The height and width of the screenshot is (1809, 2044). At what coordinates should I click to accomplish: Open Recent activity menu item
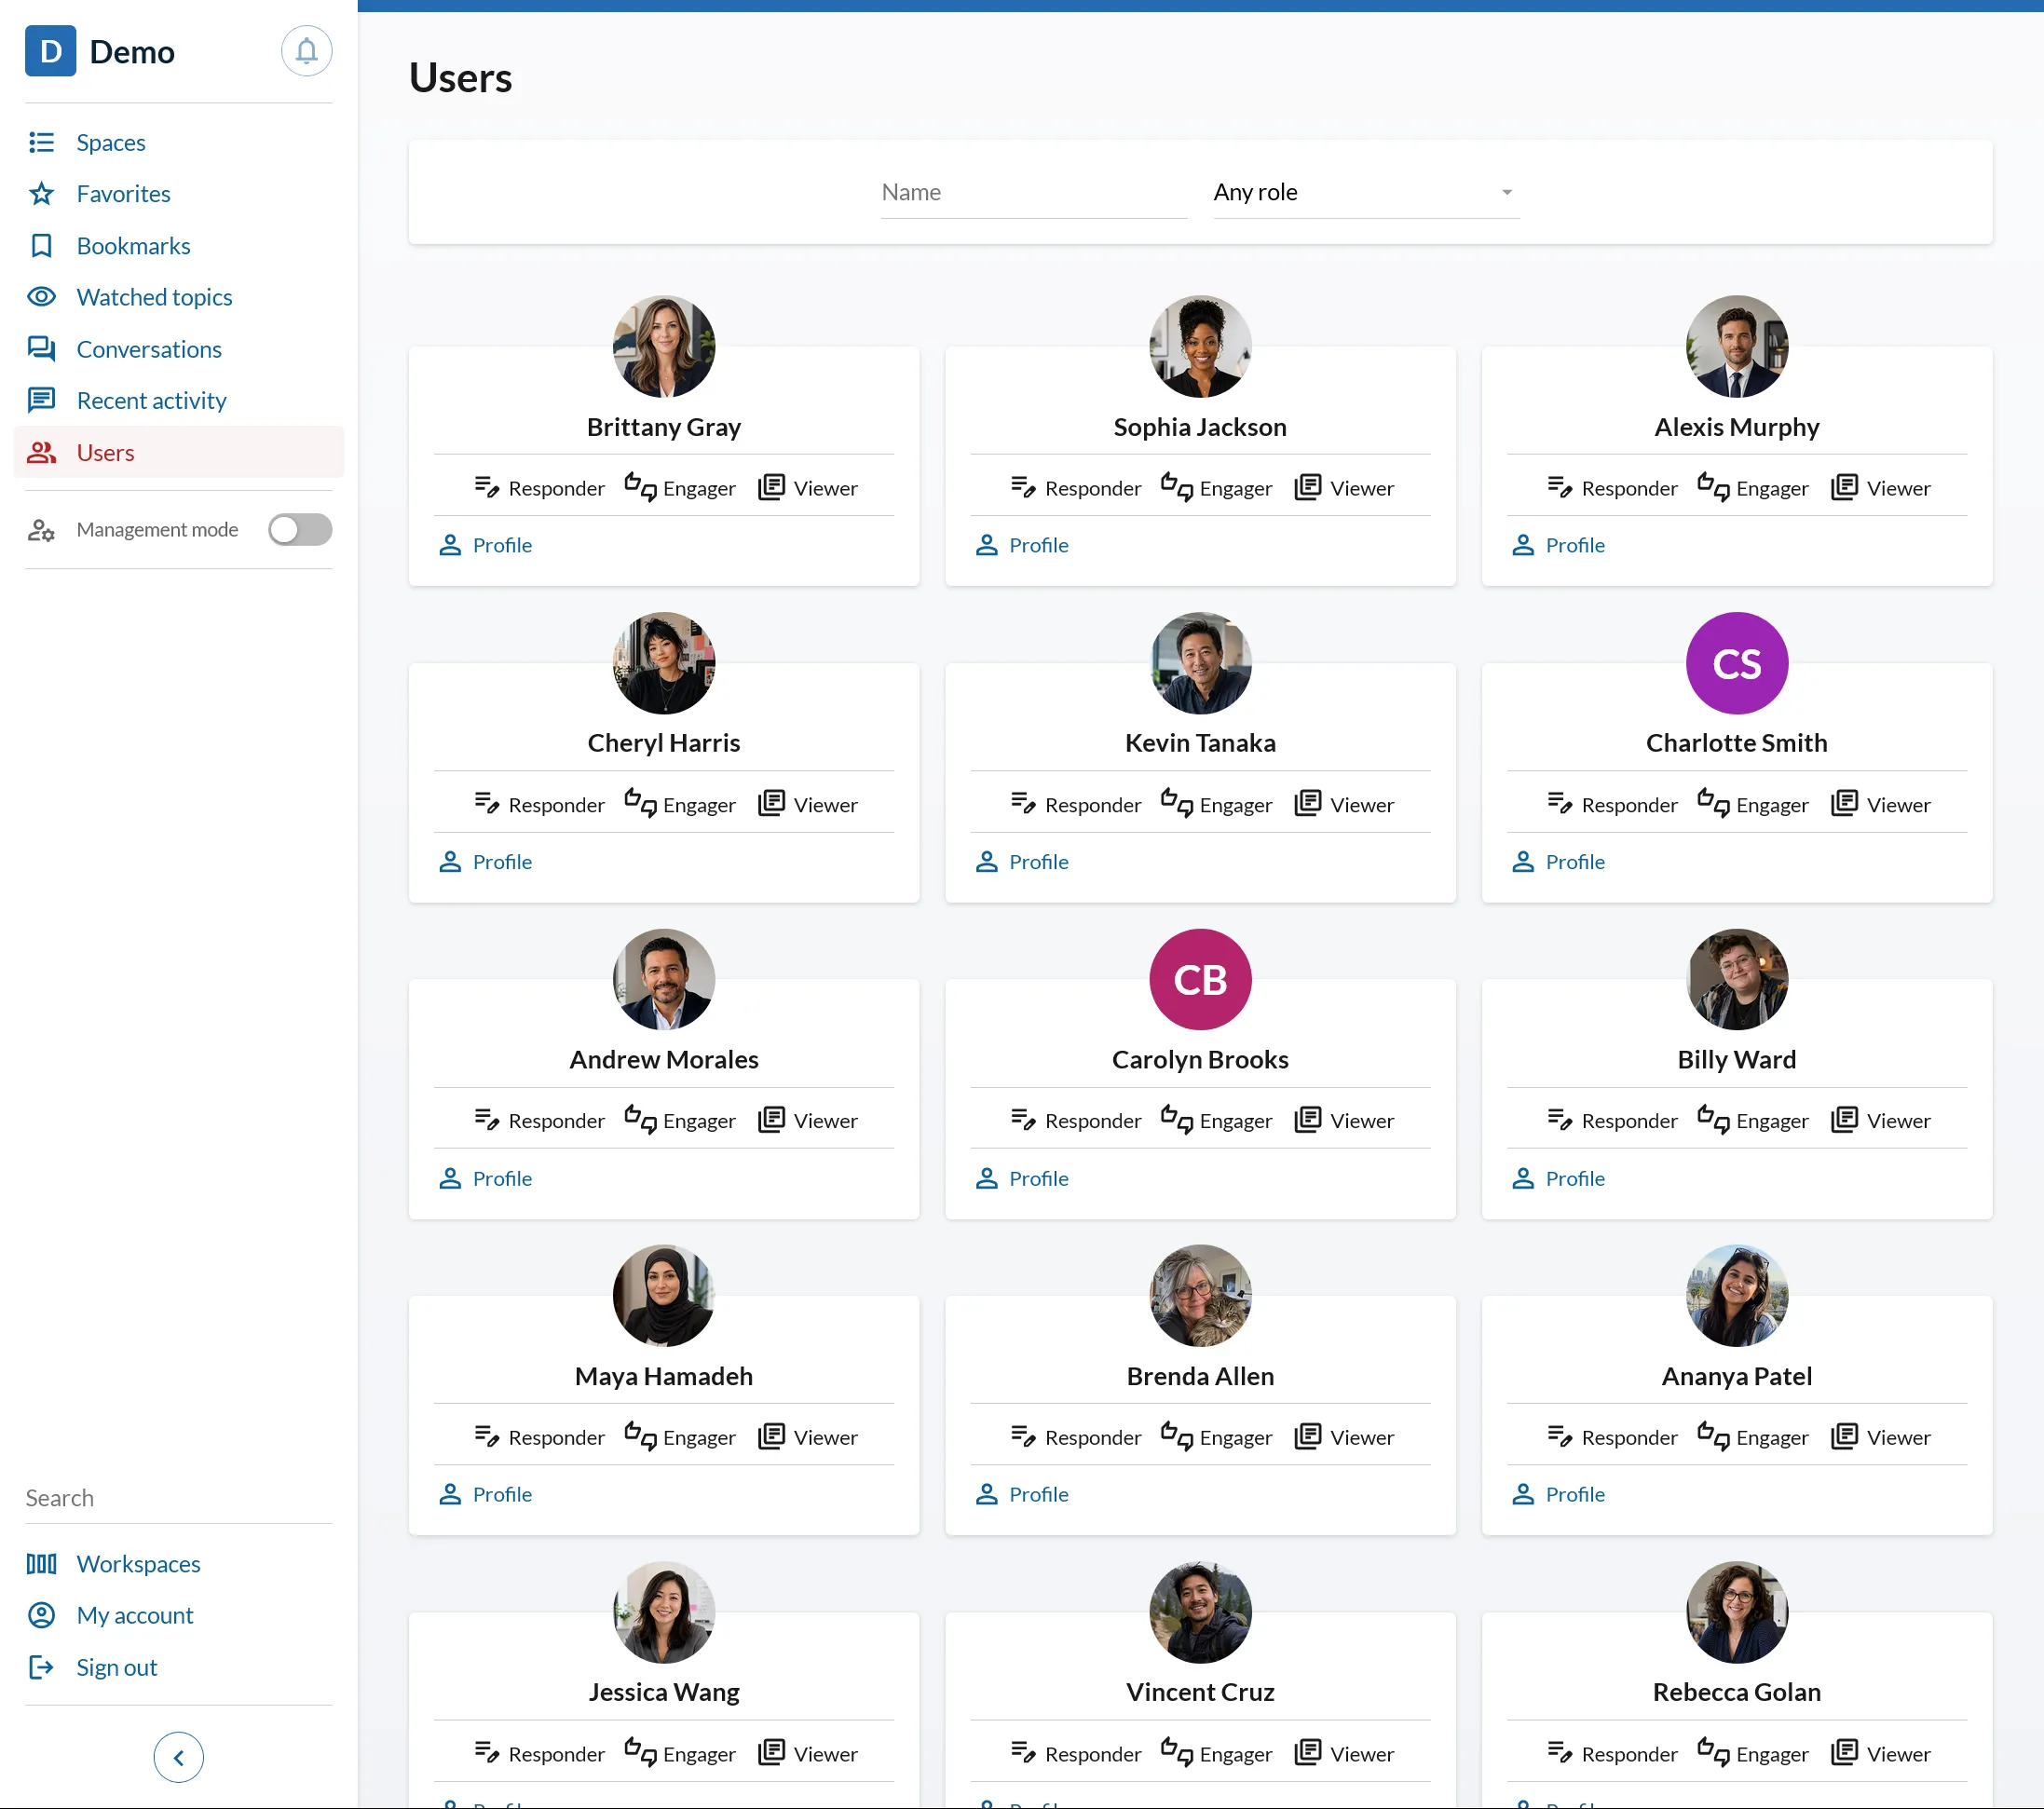pyautogui.click(x=151, y=400)
